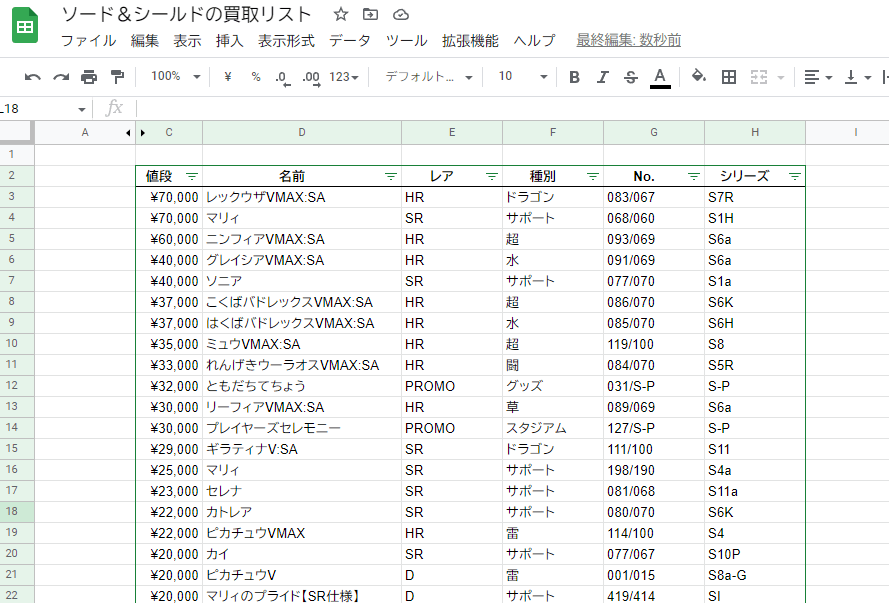Format as yen currency
Viewport: 889px width, 603px height.
[227, 77]
